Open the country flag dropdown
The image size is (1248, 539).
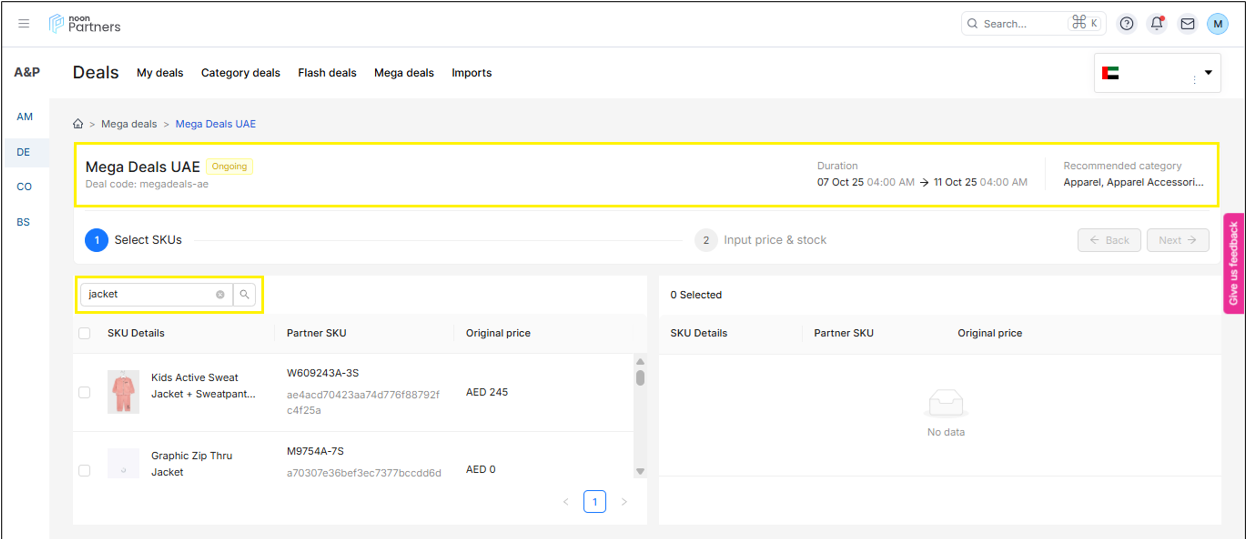pos(1157,73)
